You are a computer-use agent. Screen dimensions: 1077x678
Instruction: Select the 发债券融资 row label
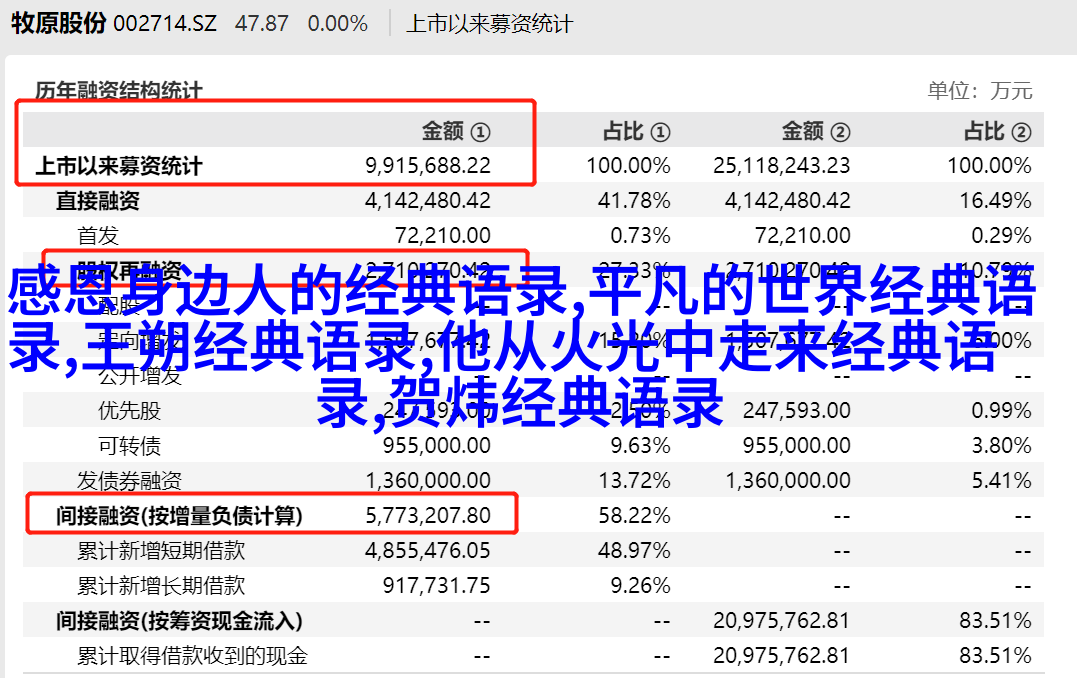pos(129,481)
